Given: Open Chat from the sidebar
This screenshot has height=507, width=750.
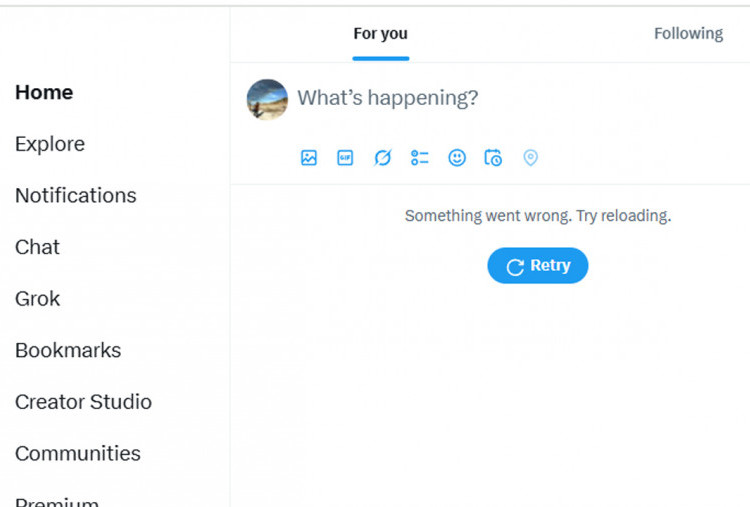Looking at the screenshot, I should [x=38, y=247].
